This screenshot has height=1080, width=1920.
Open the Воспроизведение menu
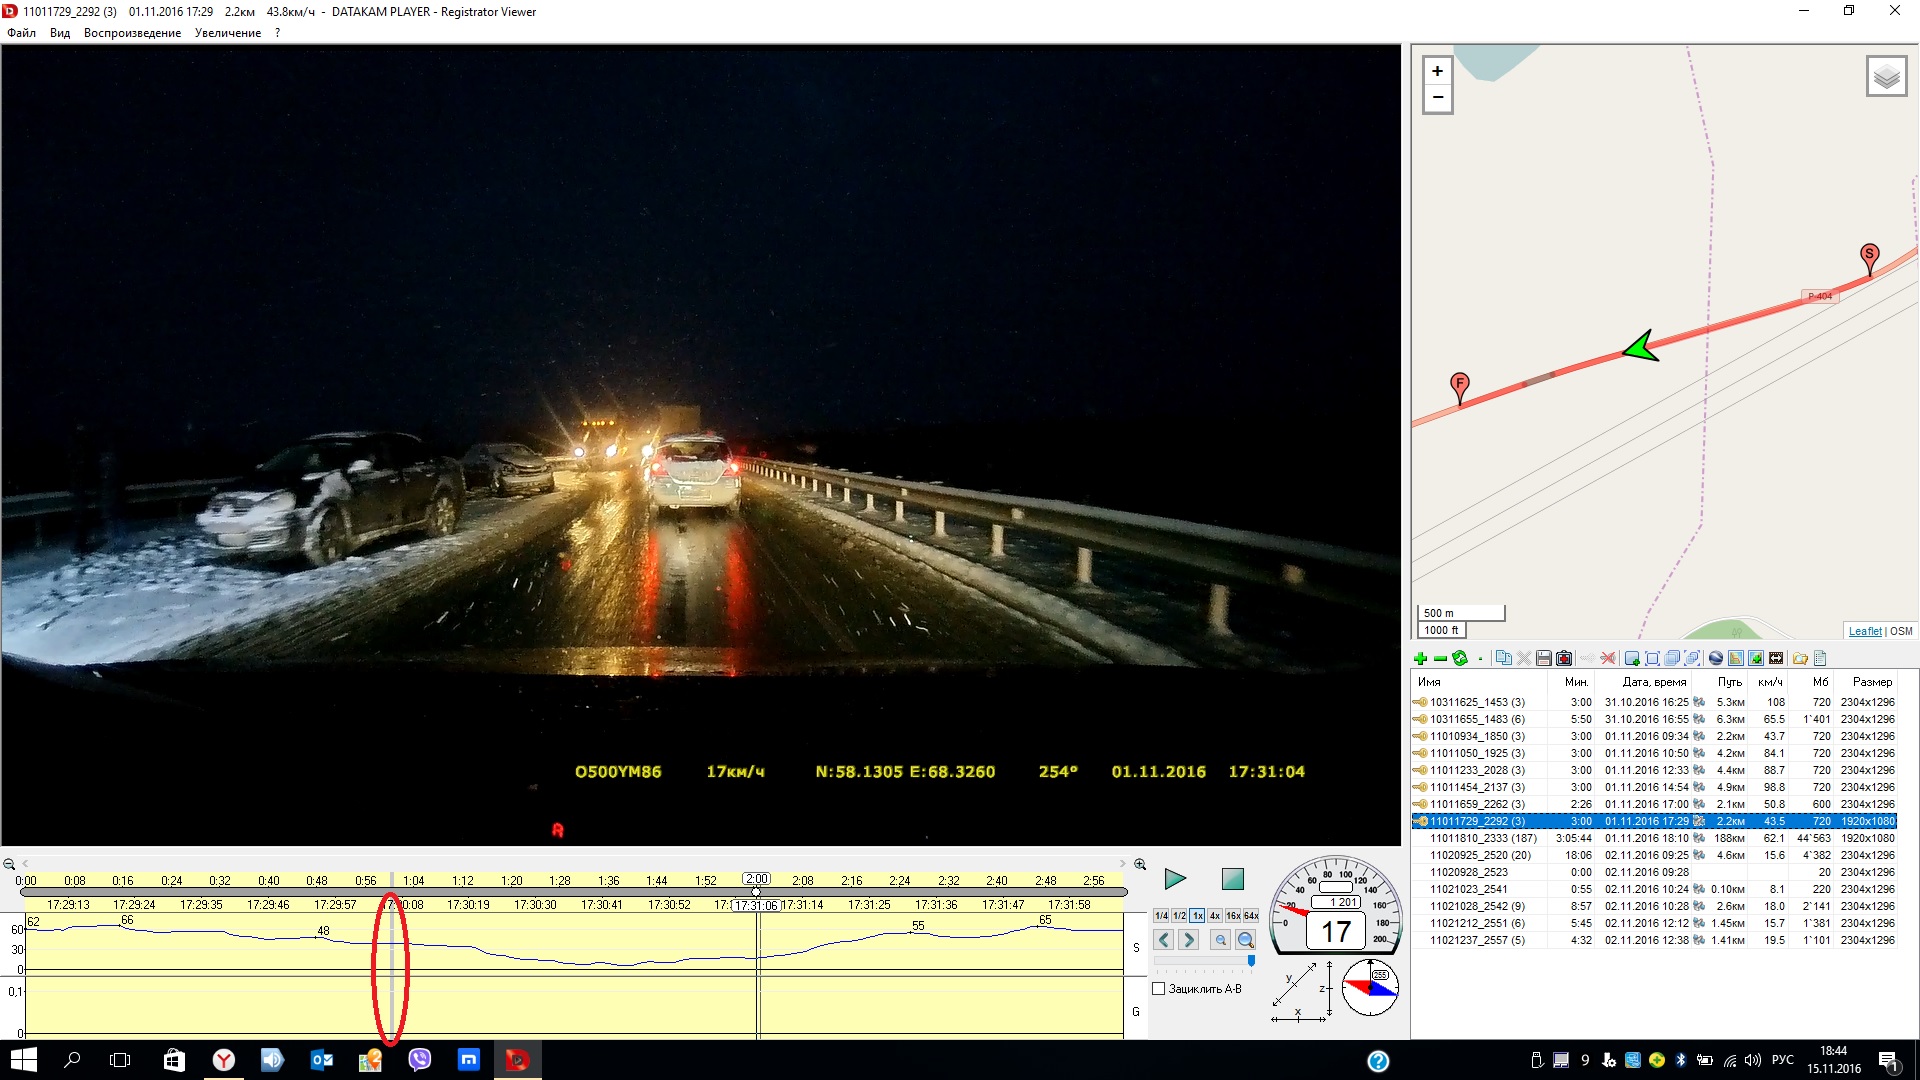point(132,33)
